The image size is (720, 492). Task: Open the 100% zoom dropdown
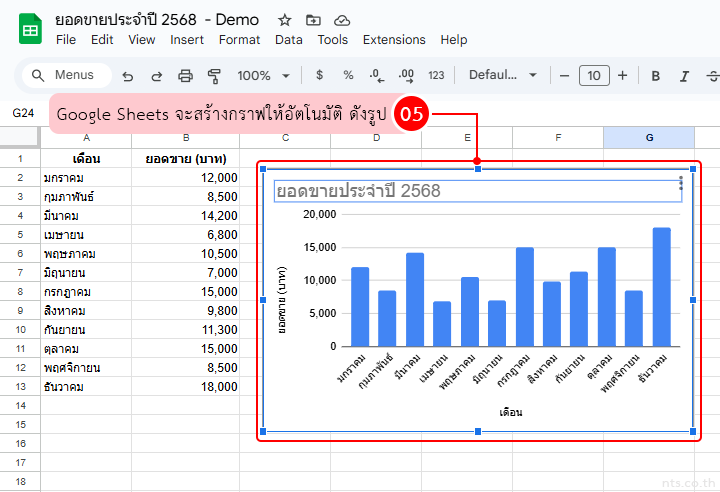coord(263,76)
